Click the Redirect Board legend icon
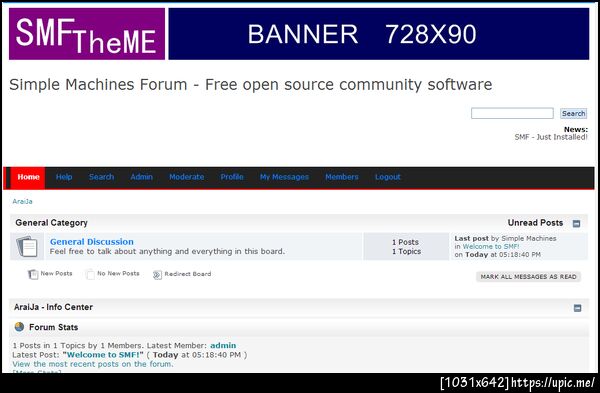The height and width of the screenshot is (393, 600). (157, 274)
